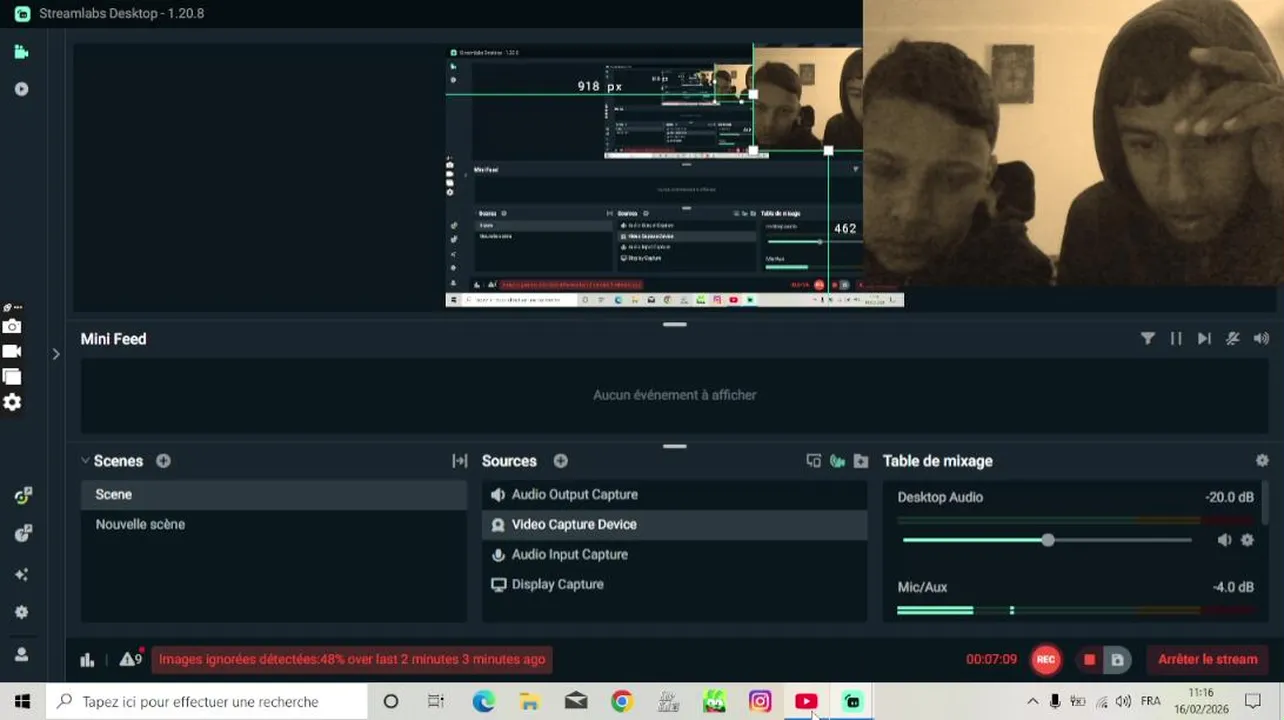Save replay with the disk icon
The height and width of the screenshot is (720, 1284).
[x=1117, y=660]
